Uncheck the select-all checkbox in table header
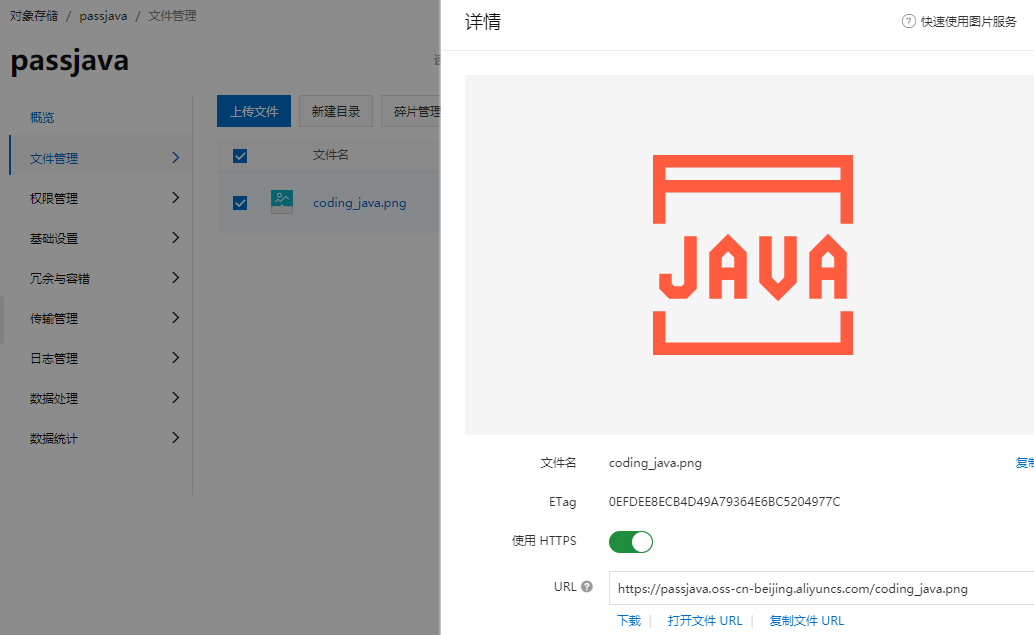The image size is (1034, 635). click(240, 155)
